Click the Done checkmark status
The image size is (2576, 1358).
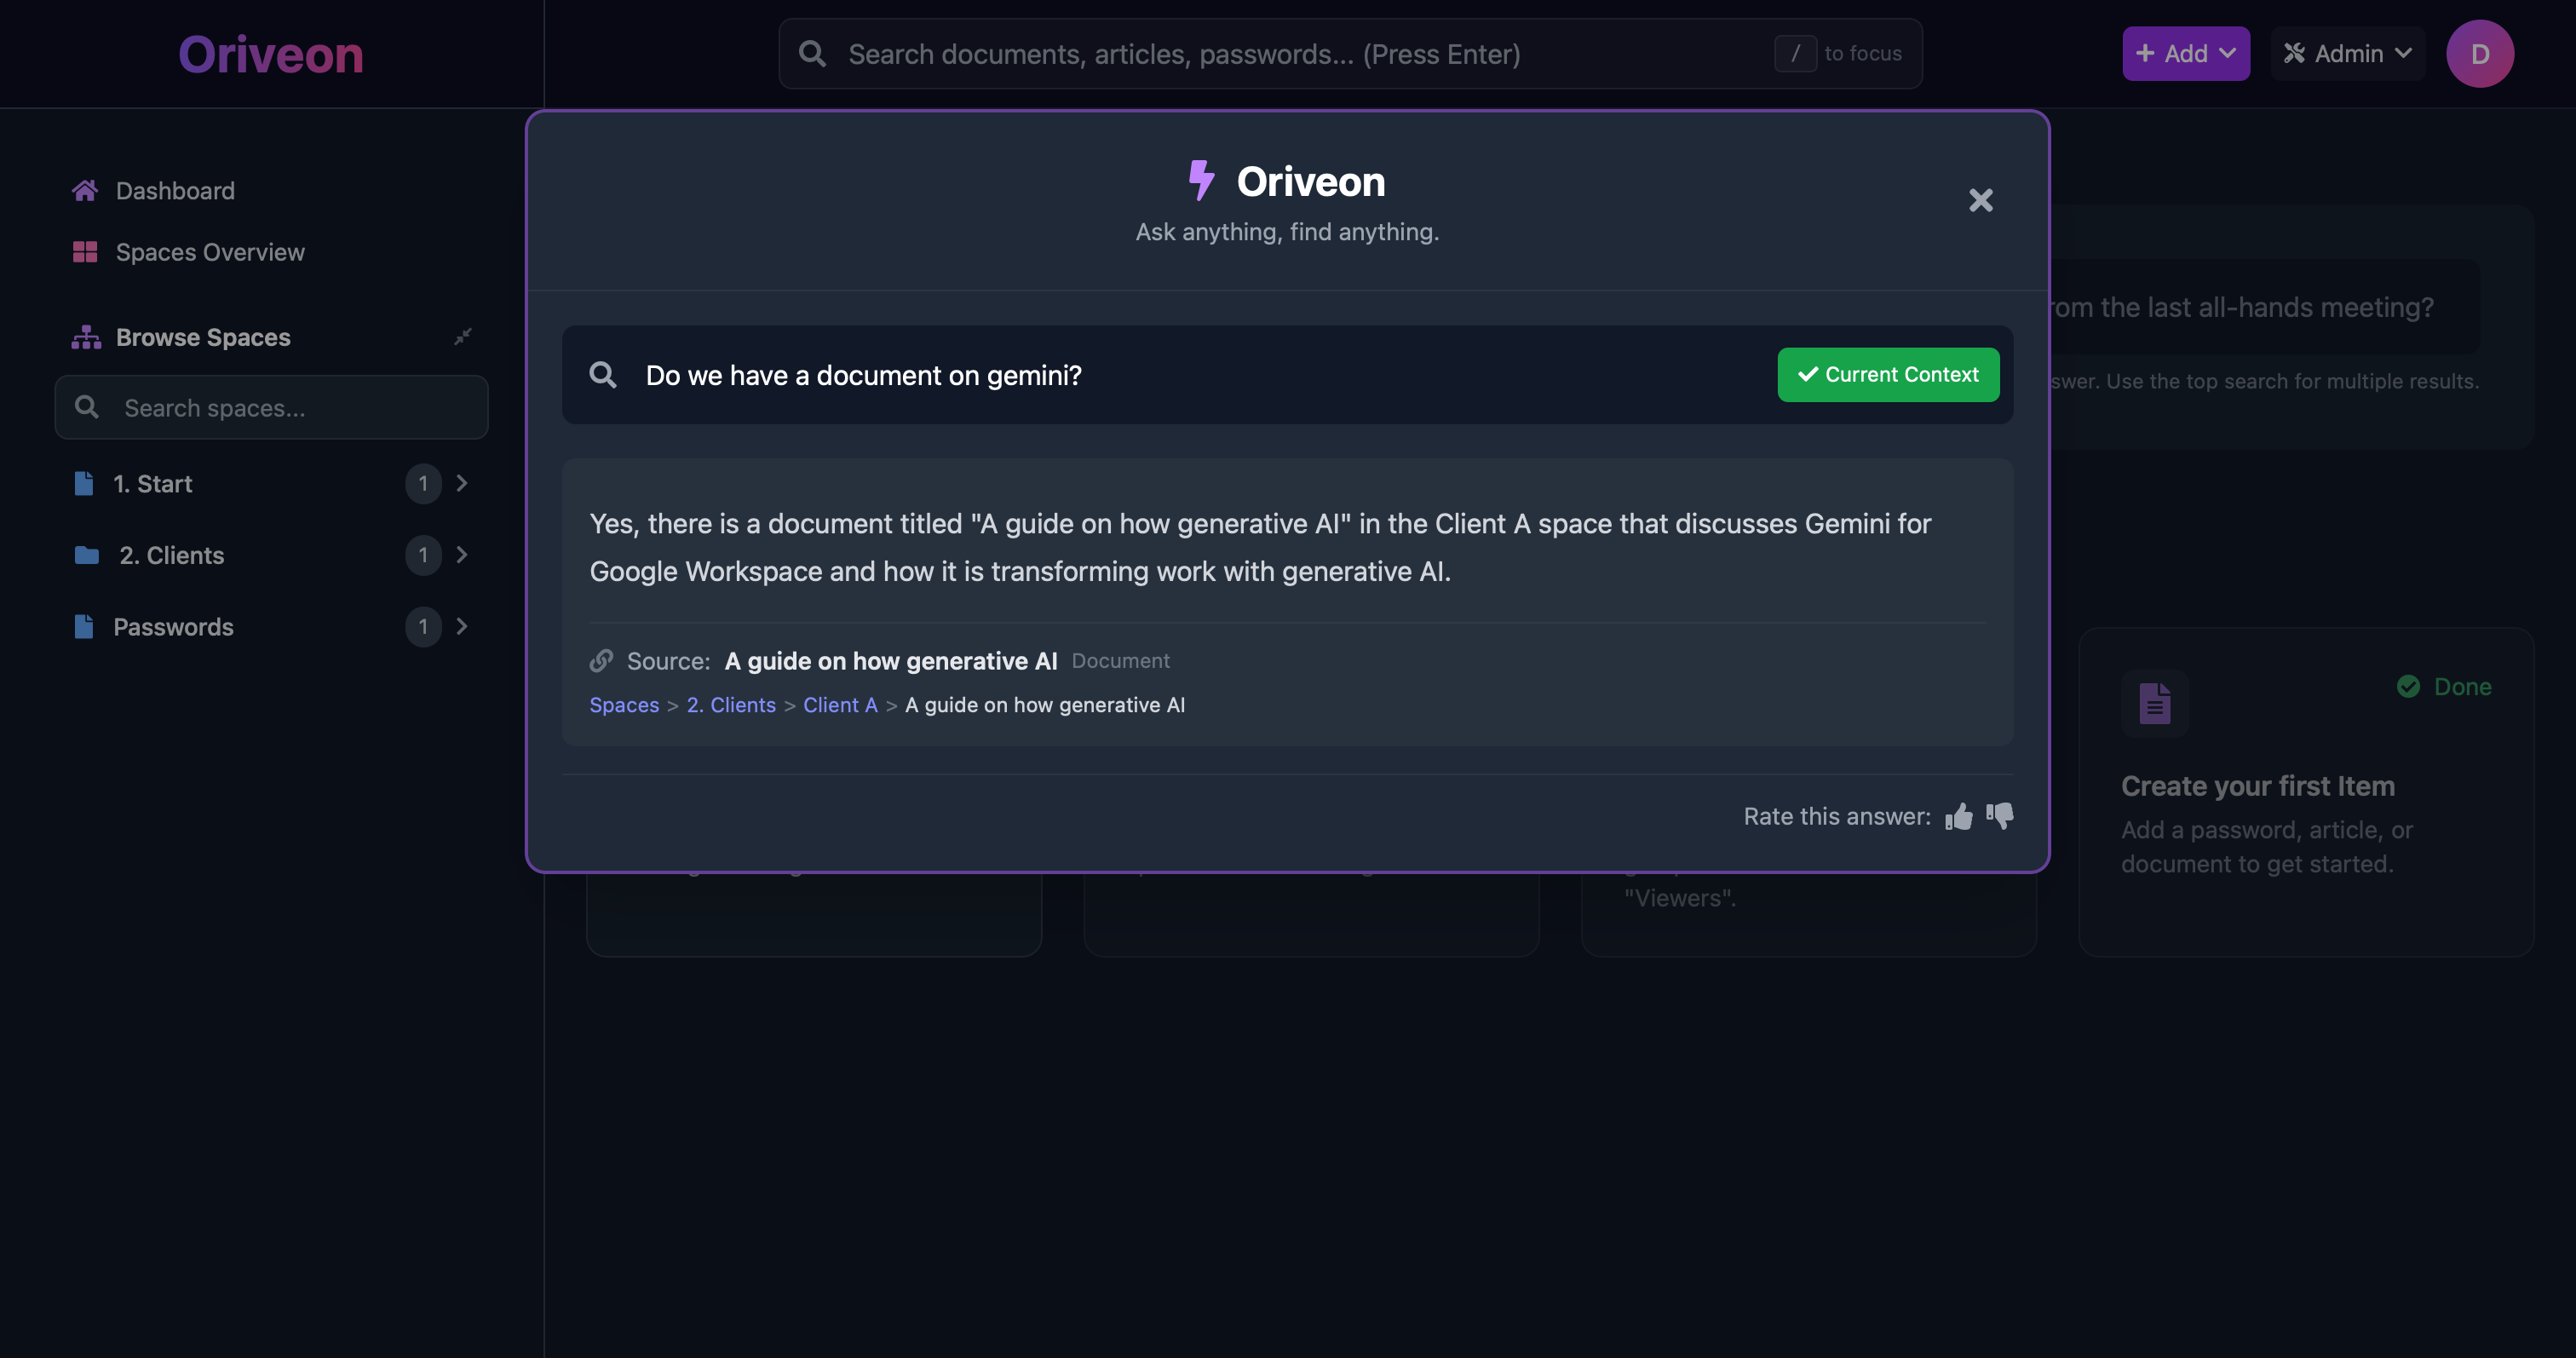2444,686
